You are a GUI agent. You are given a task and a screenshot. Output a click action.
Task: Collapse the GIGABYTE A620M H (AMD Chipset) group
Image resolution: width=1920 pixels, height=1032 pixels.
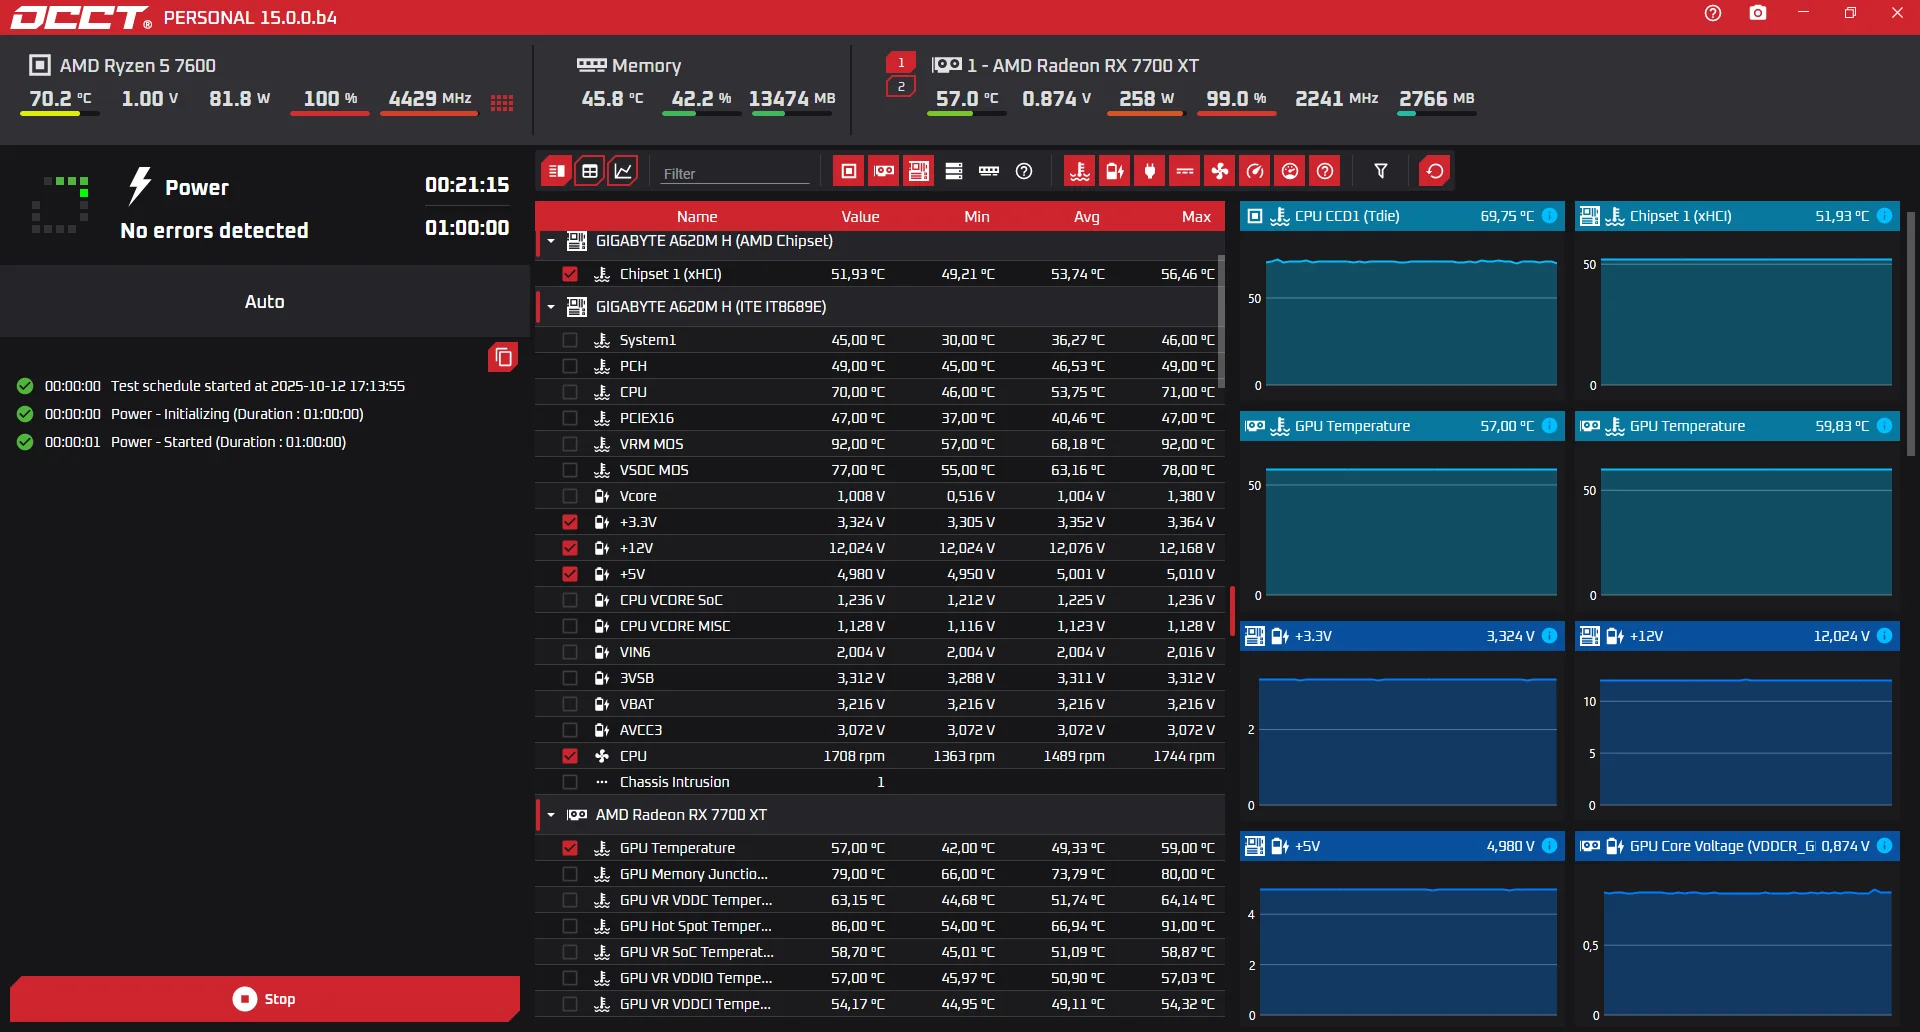pos(551,241)
